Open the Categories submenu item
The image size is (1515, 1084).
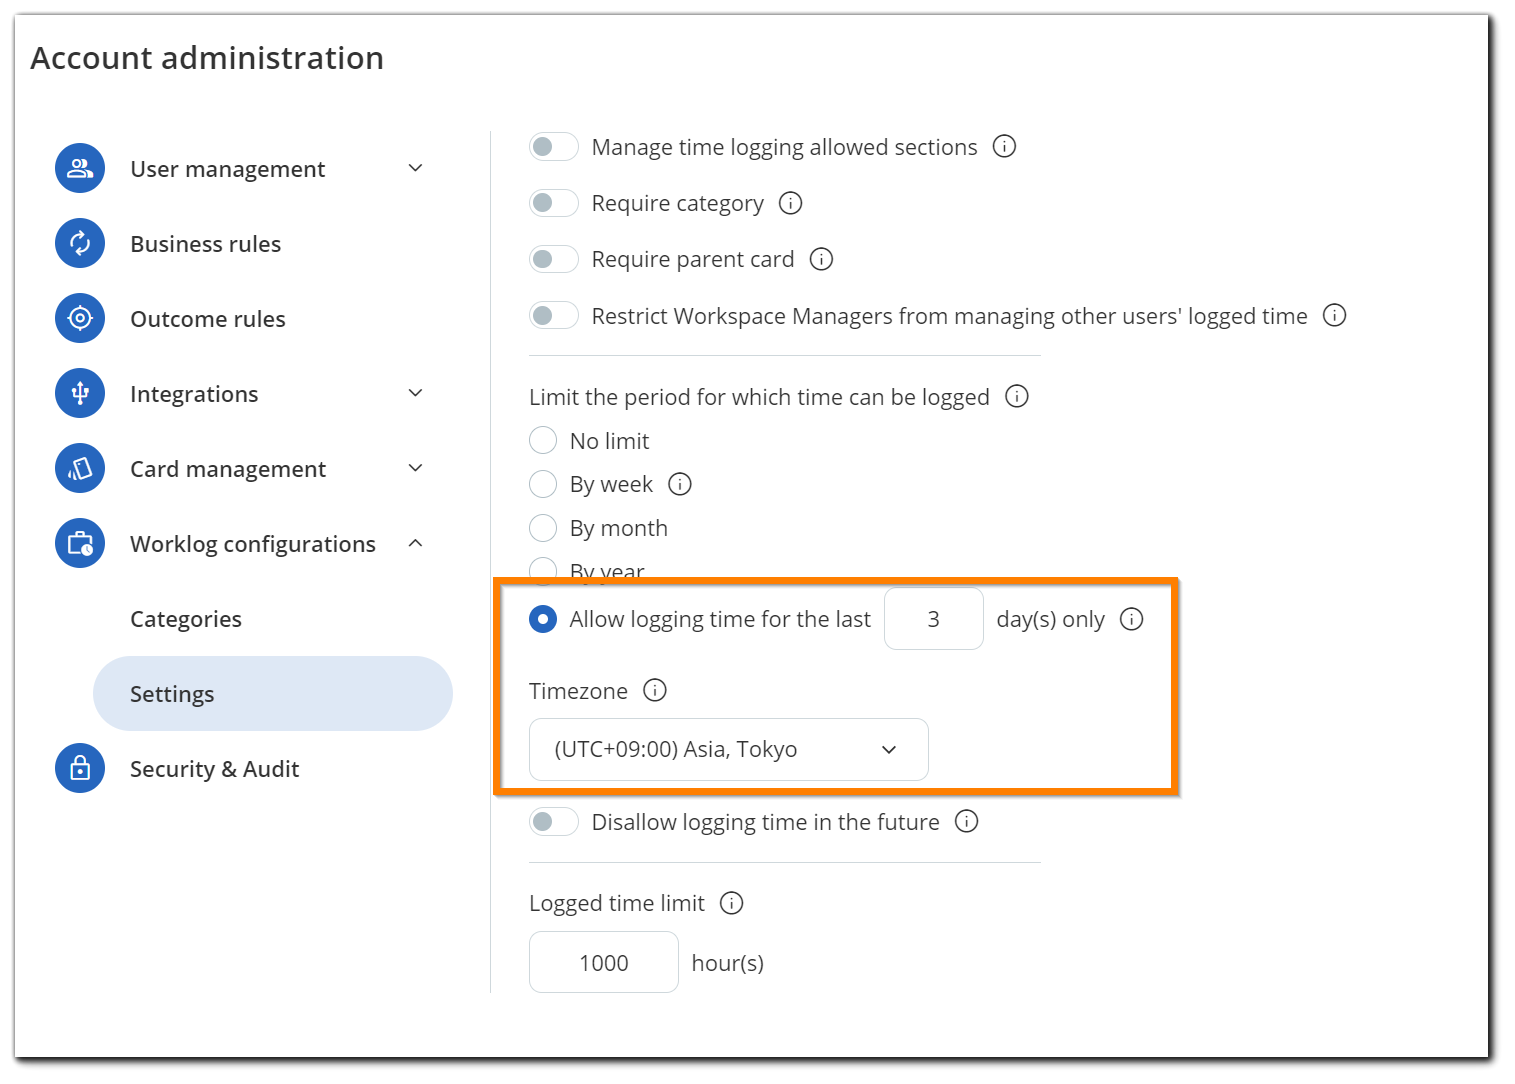186,619
